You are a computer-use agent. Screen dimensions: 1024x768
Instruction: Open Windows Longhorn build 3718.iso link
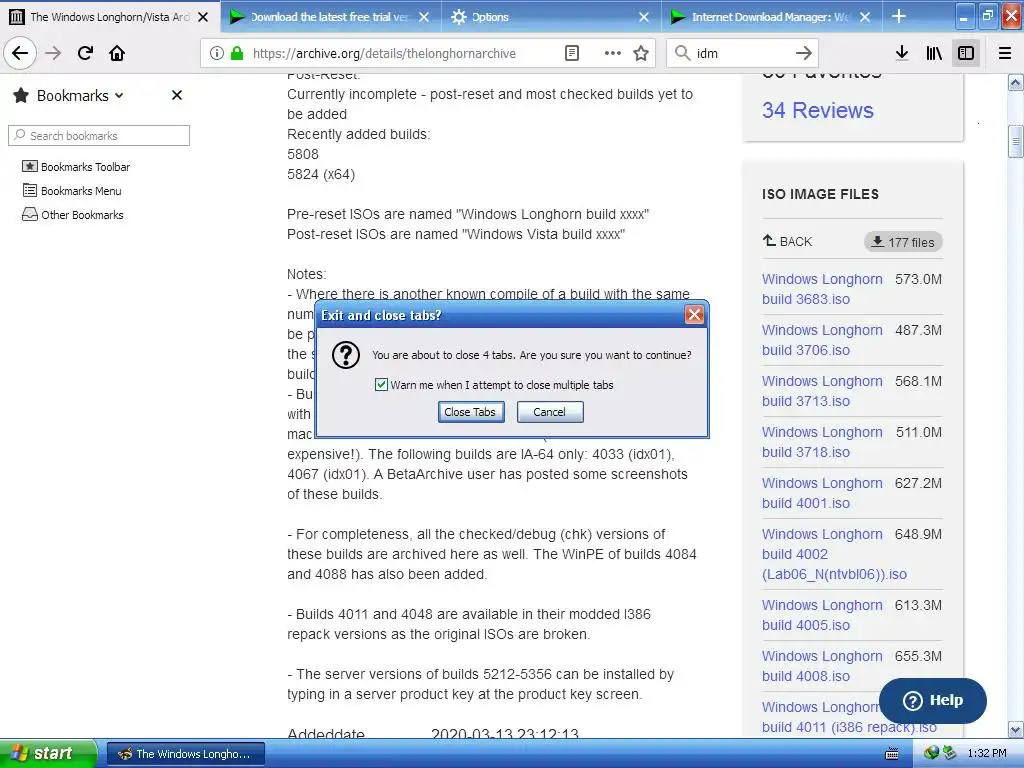pos(822,441)
